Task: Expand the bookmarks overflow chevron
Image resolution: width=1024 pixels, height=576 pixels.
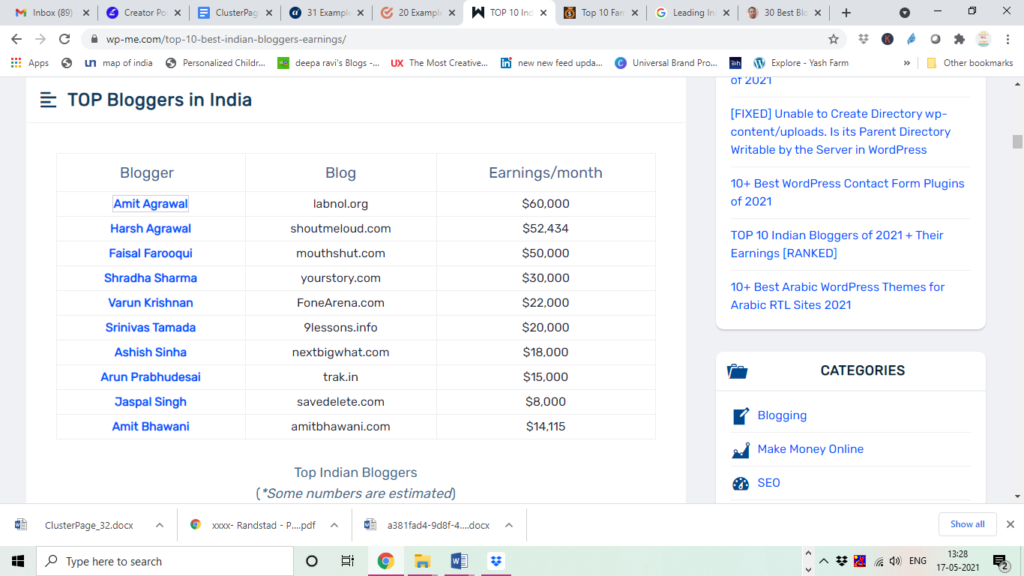Action: pyautogui.click(x=906, y=62)
